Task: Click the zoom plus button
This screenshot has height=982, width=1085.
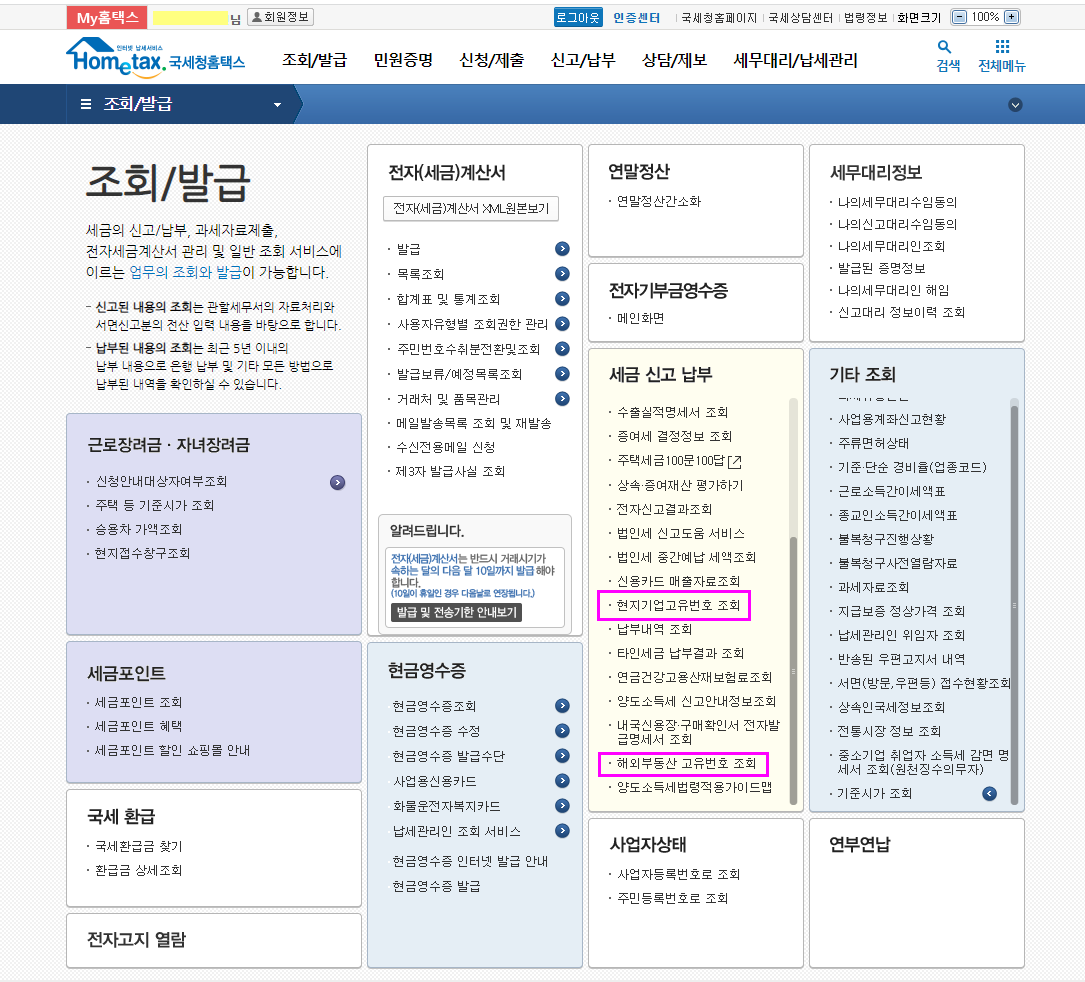Action: click(1011, 17)
